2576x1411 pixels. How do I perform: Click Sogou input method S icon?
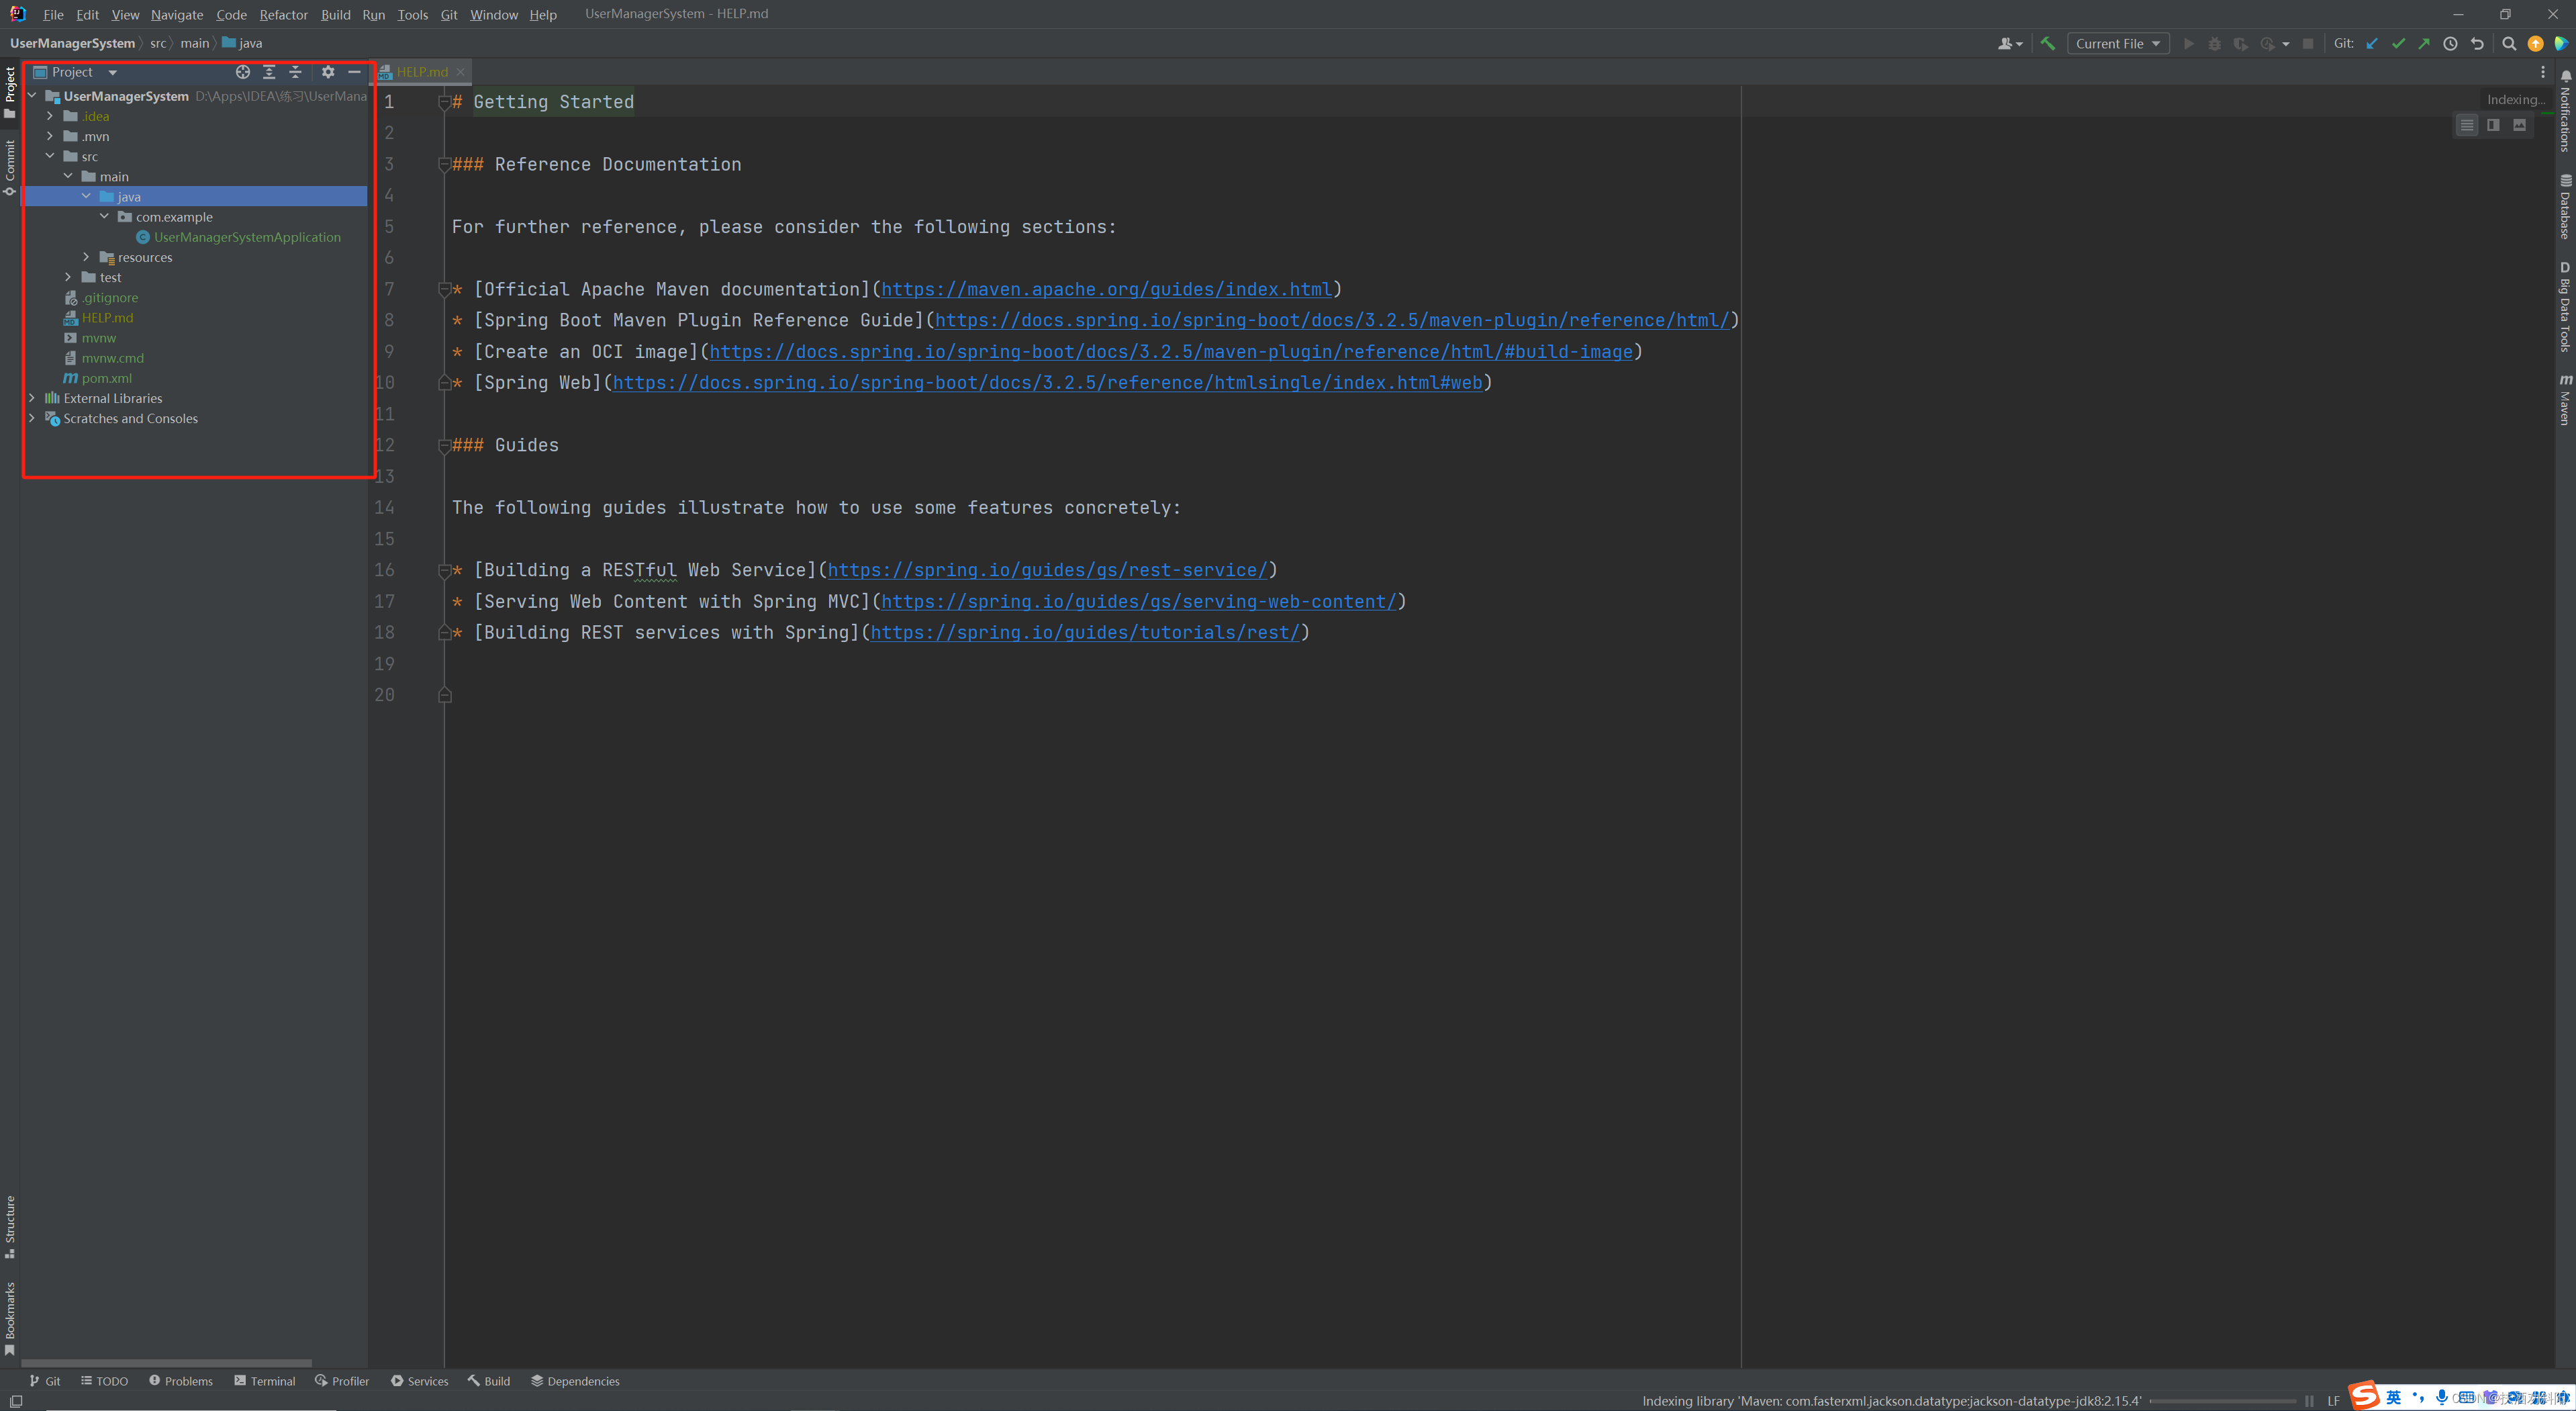pos(2364,1396)
